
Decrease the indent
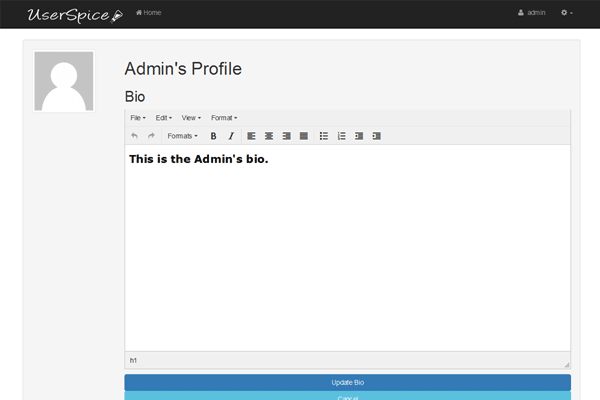pyautogui.click(x=359, y=136)
